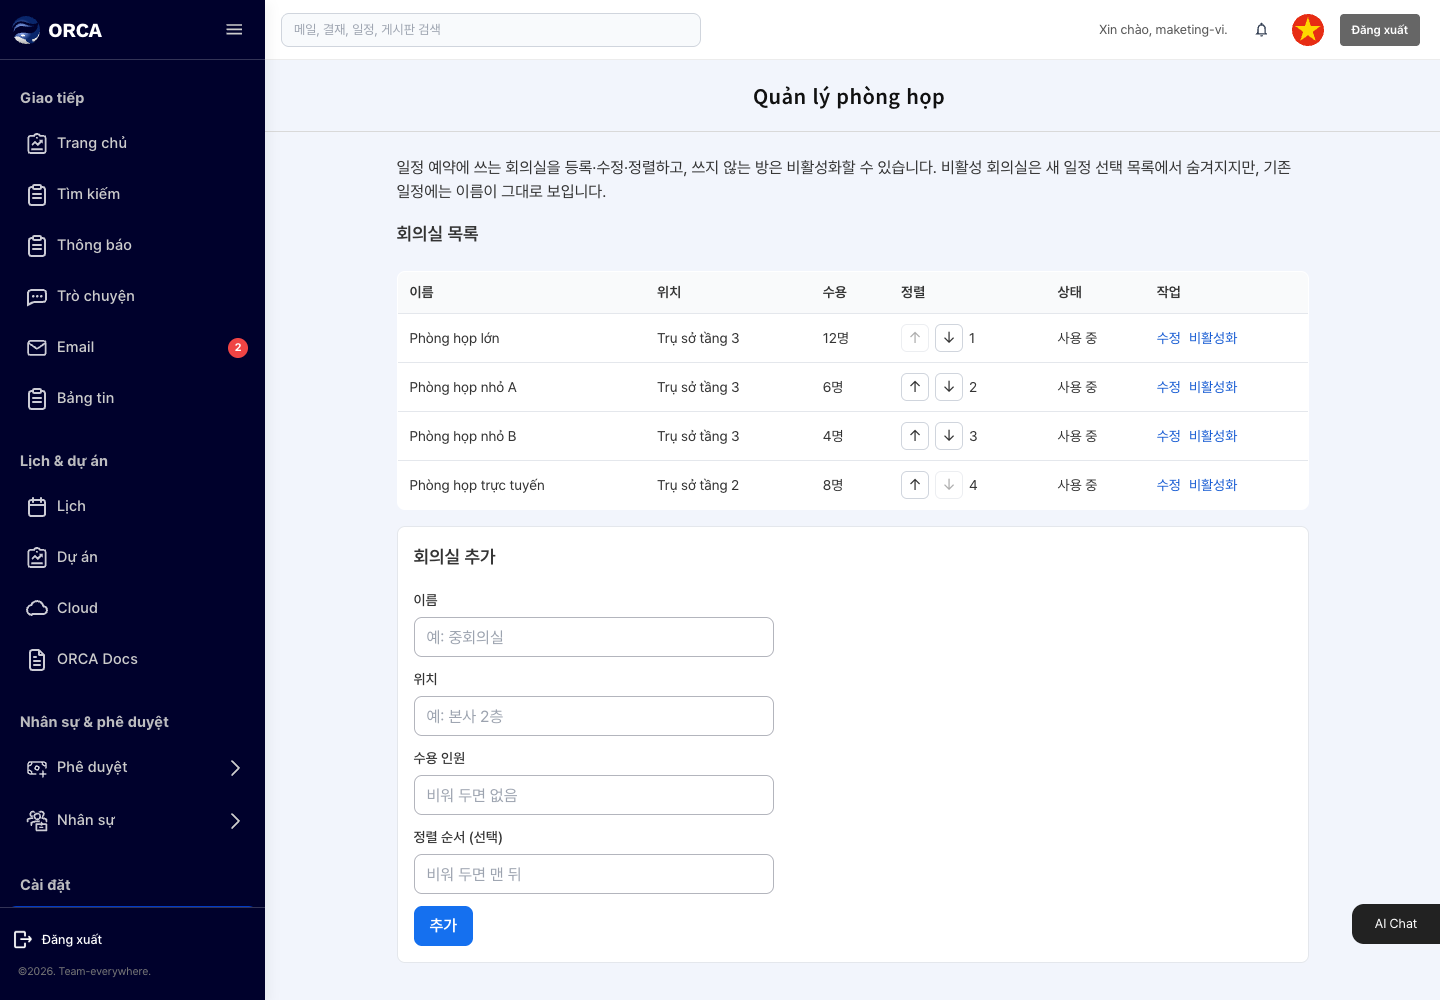
Task: Move Phòng họp trực tuyến up
Action: tap(915, 485)
